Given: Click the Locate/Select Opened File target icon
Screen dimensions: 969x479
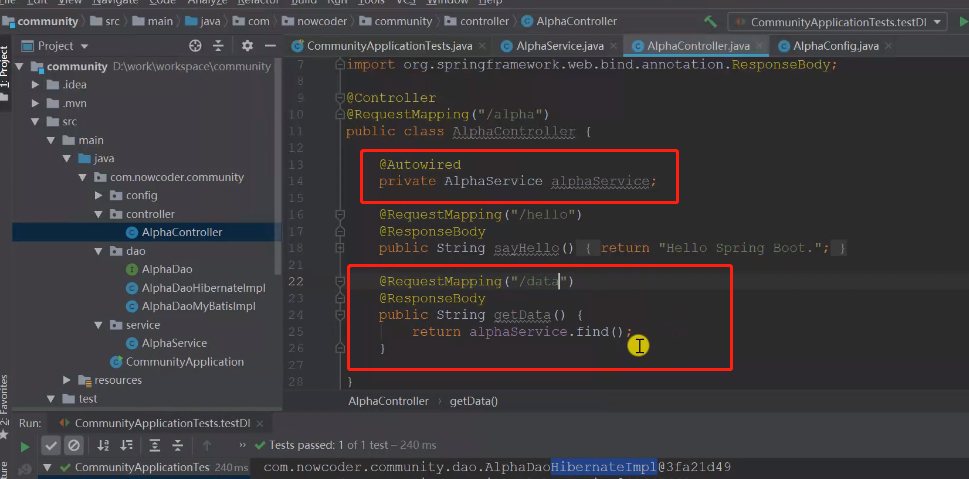Looking at the screenshot, I should click(195, 46).
